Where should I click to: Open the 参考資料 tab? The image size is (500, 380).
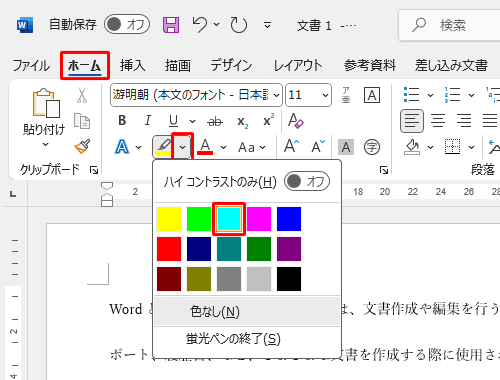pyautogui.click(x=369, y=65)
